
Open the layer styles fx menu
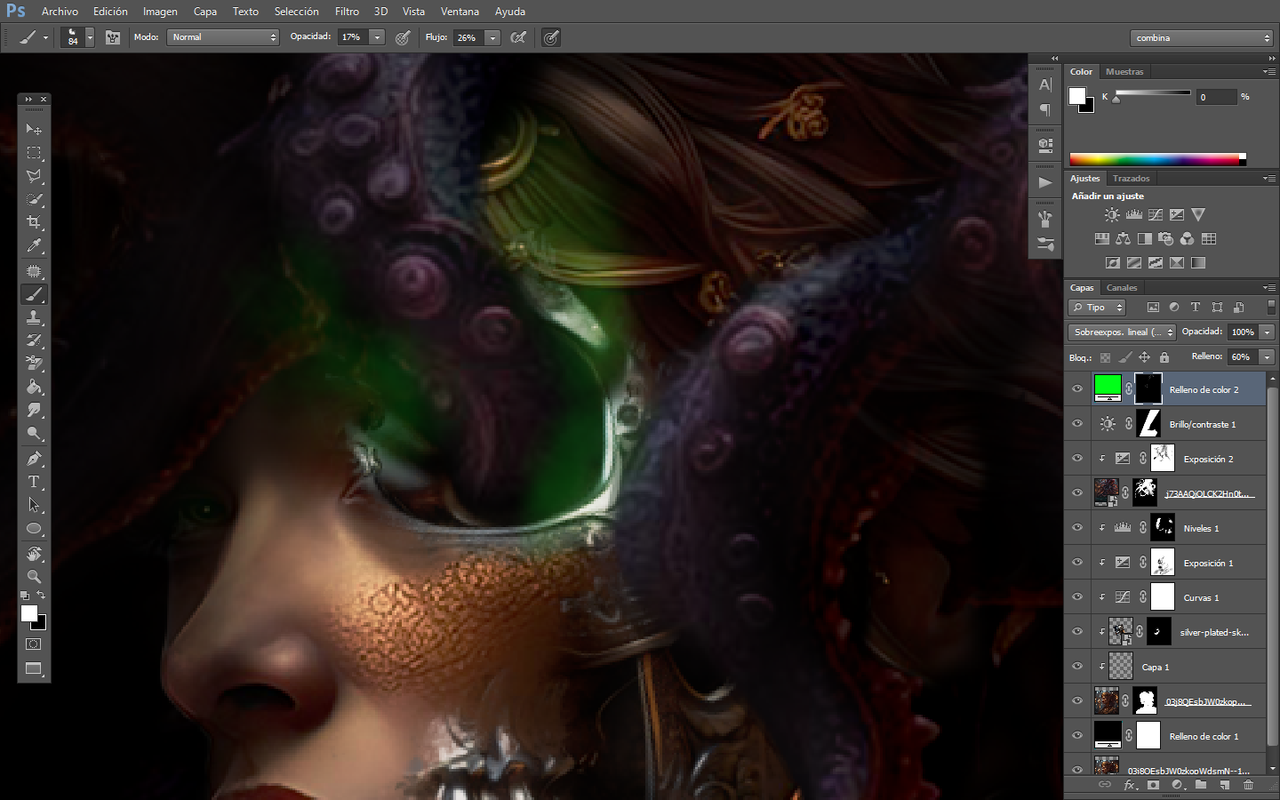coord(1129,786)
